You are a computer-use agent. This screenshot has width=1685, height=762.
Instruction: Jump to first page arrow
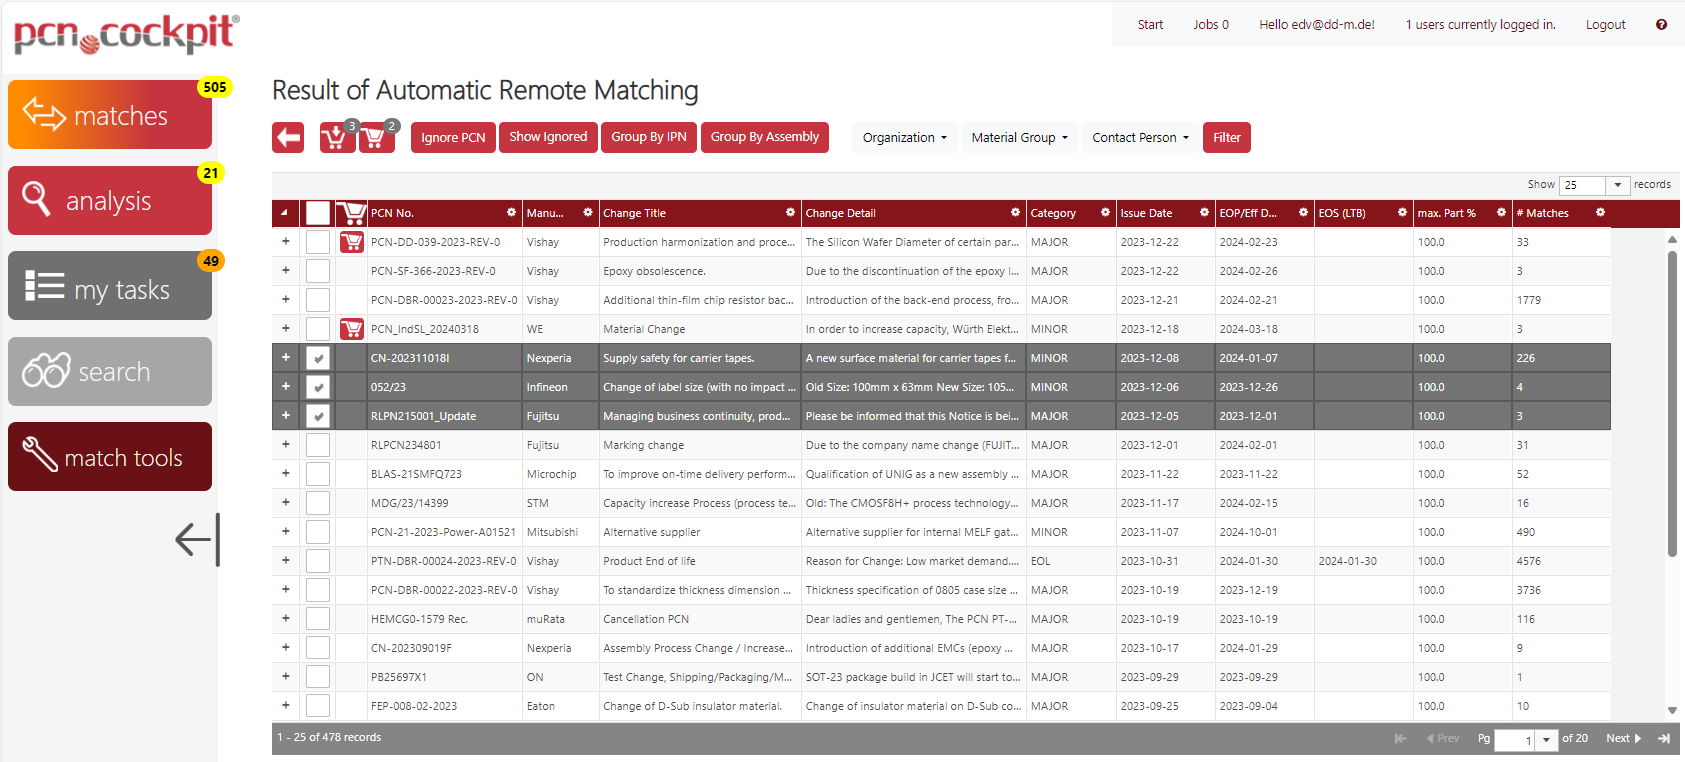click(x=1400, y=738)
